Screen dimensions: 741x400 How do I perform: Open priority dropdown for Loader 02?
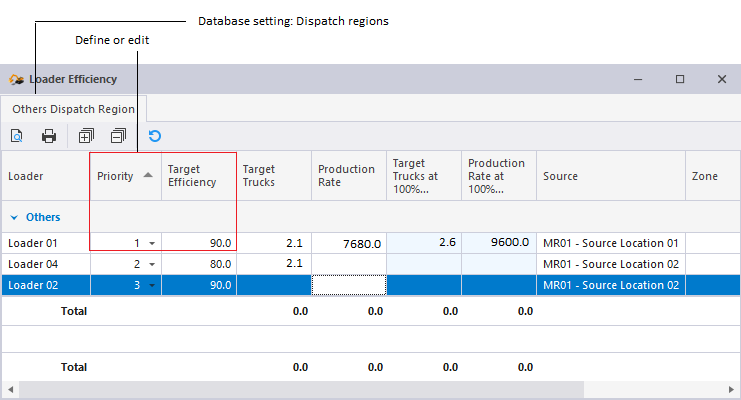pos(152,285)
